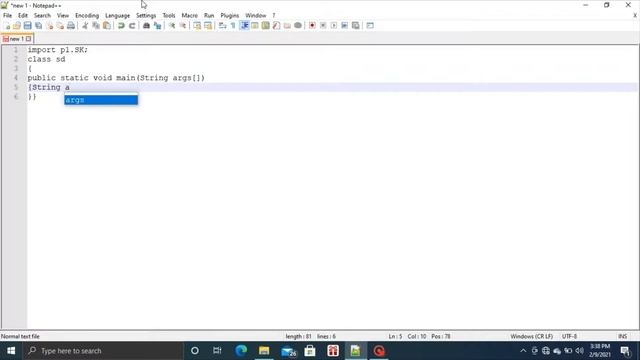Click the Cut toolbar icon
The width and height of the screenshot is (640, 360).
(85, 26)
